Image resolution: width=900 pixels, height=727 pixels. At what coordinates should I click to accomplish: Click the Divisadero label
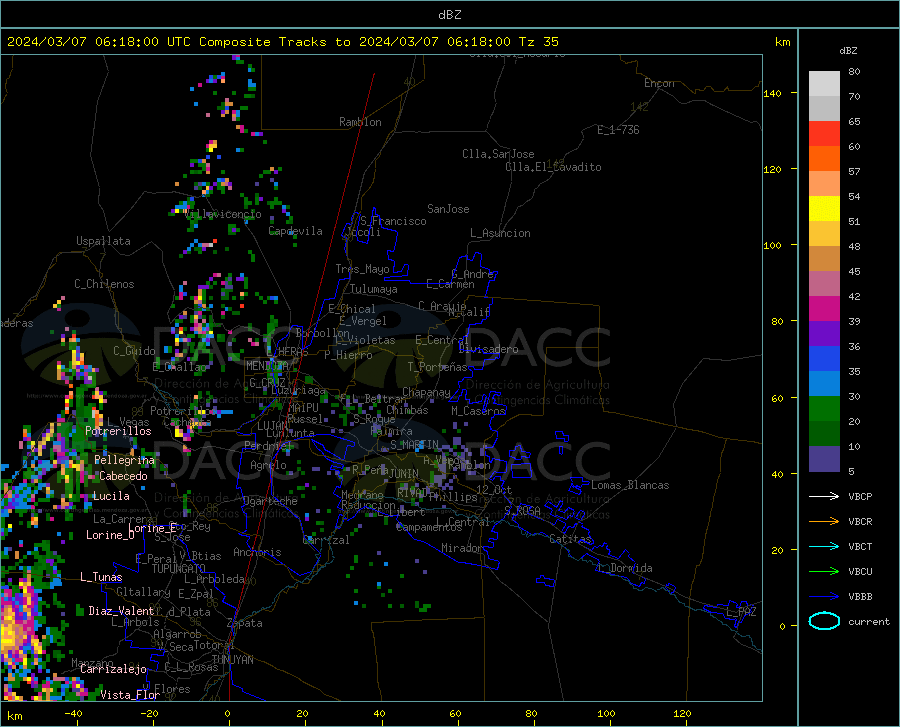coord(488,349)
